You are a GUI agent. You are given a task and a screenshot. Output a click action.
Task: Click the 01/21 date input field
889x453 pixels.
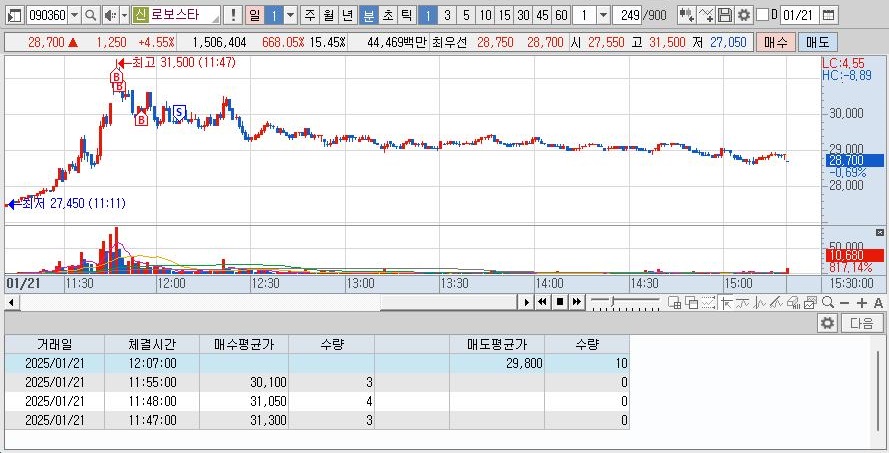coord(799,15)
